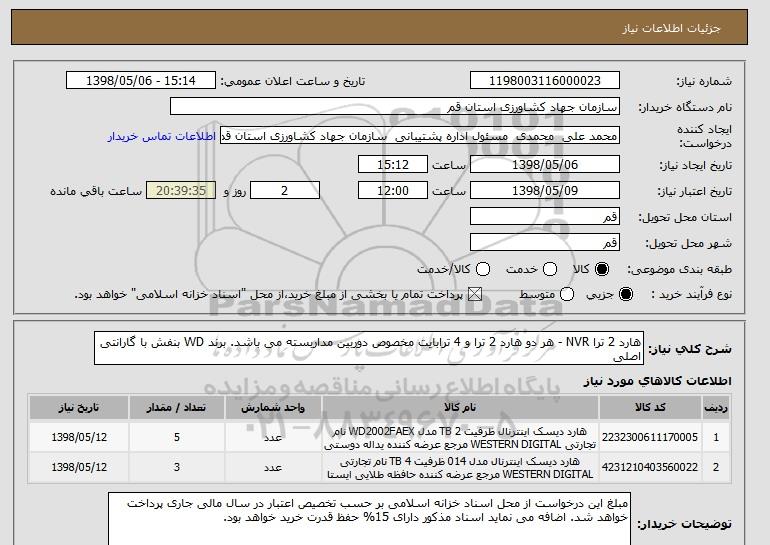Click need date 1398/05/12 in row 2
The height and width of the screenshot is (545, 770).
79,467
